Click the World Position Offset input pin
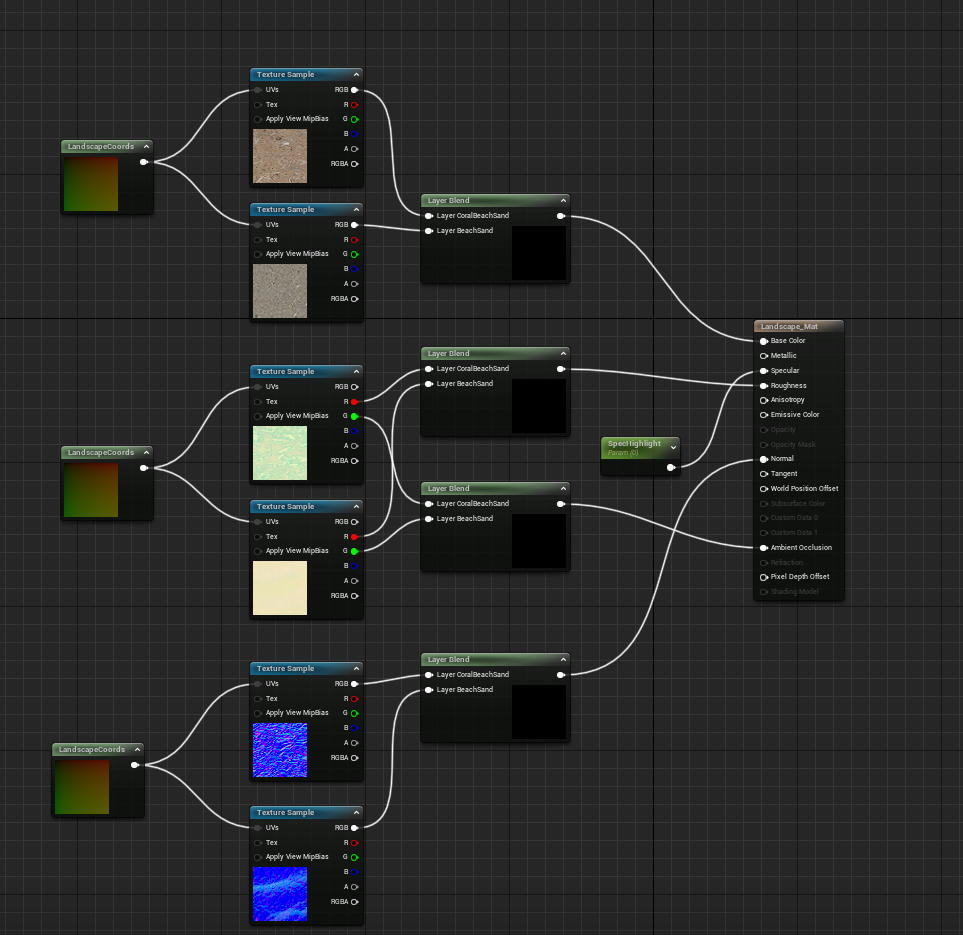 (x=764, y=489)
